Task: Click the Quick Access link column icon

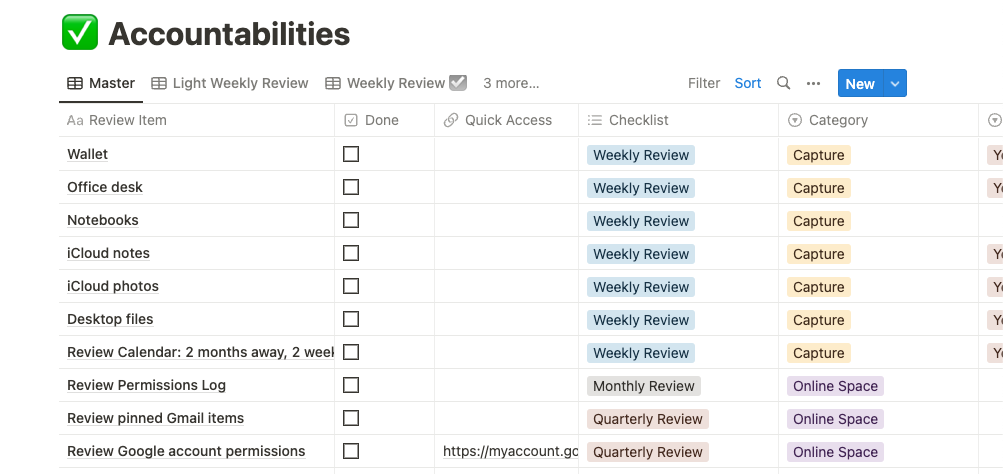Action: (x=451, y=120)
